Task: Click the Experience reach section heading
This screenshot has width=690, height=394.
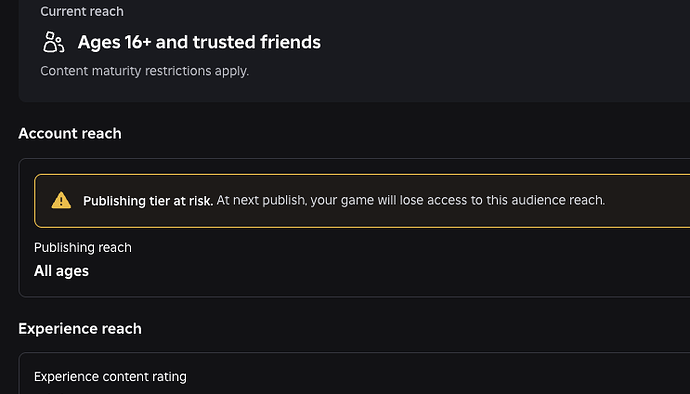Action: pyautogui.click(x=80, y=328)
